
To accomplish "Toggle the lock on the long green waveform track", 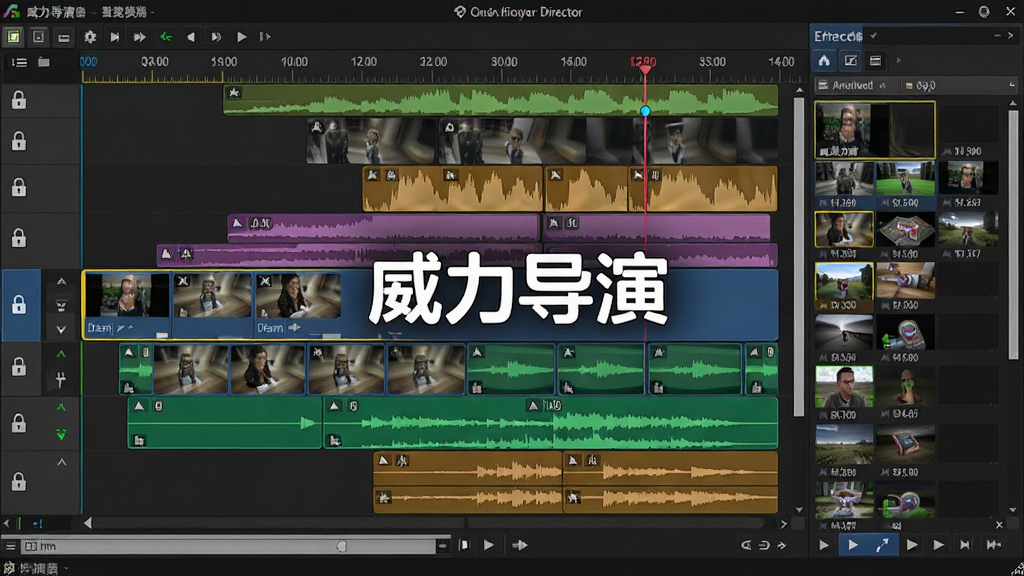I will pos(19,423).
